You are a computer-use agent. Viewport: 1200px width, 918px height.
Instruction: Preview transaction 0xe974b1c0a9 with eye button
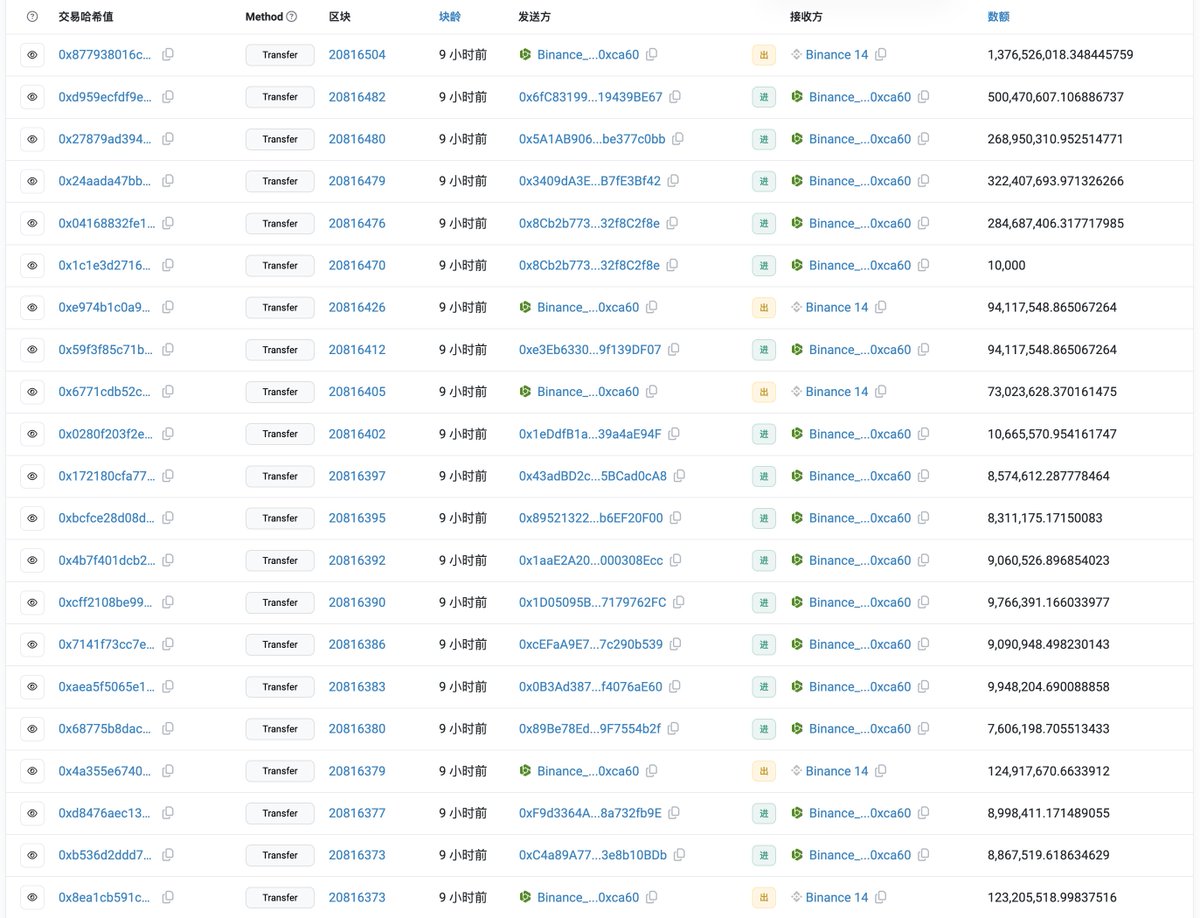point(32,307)
